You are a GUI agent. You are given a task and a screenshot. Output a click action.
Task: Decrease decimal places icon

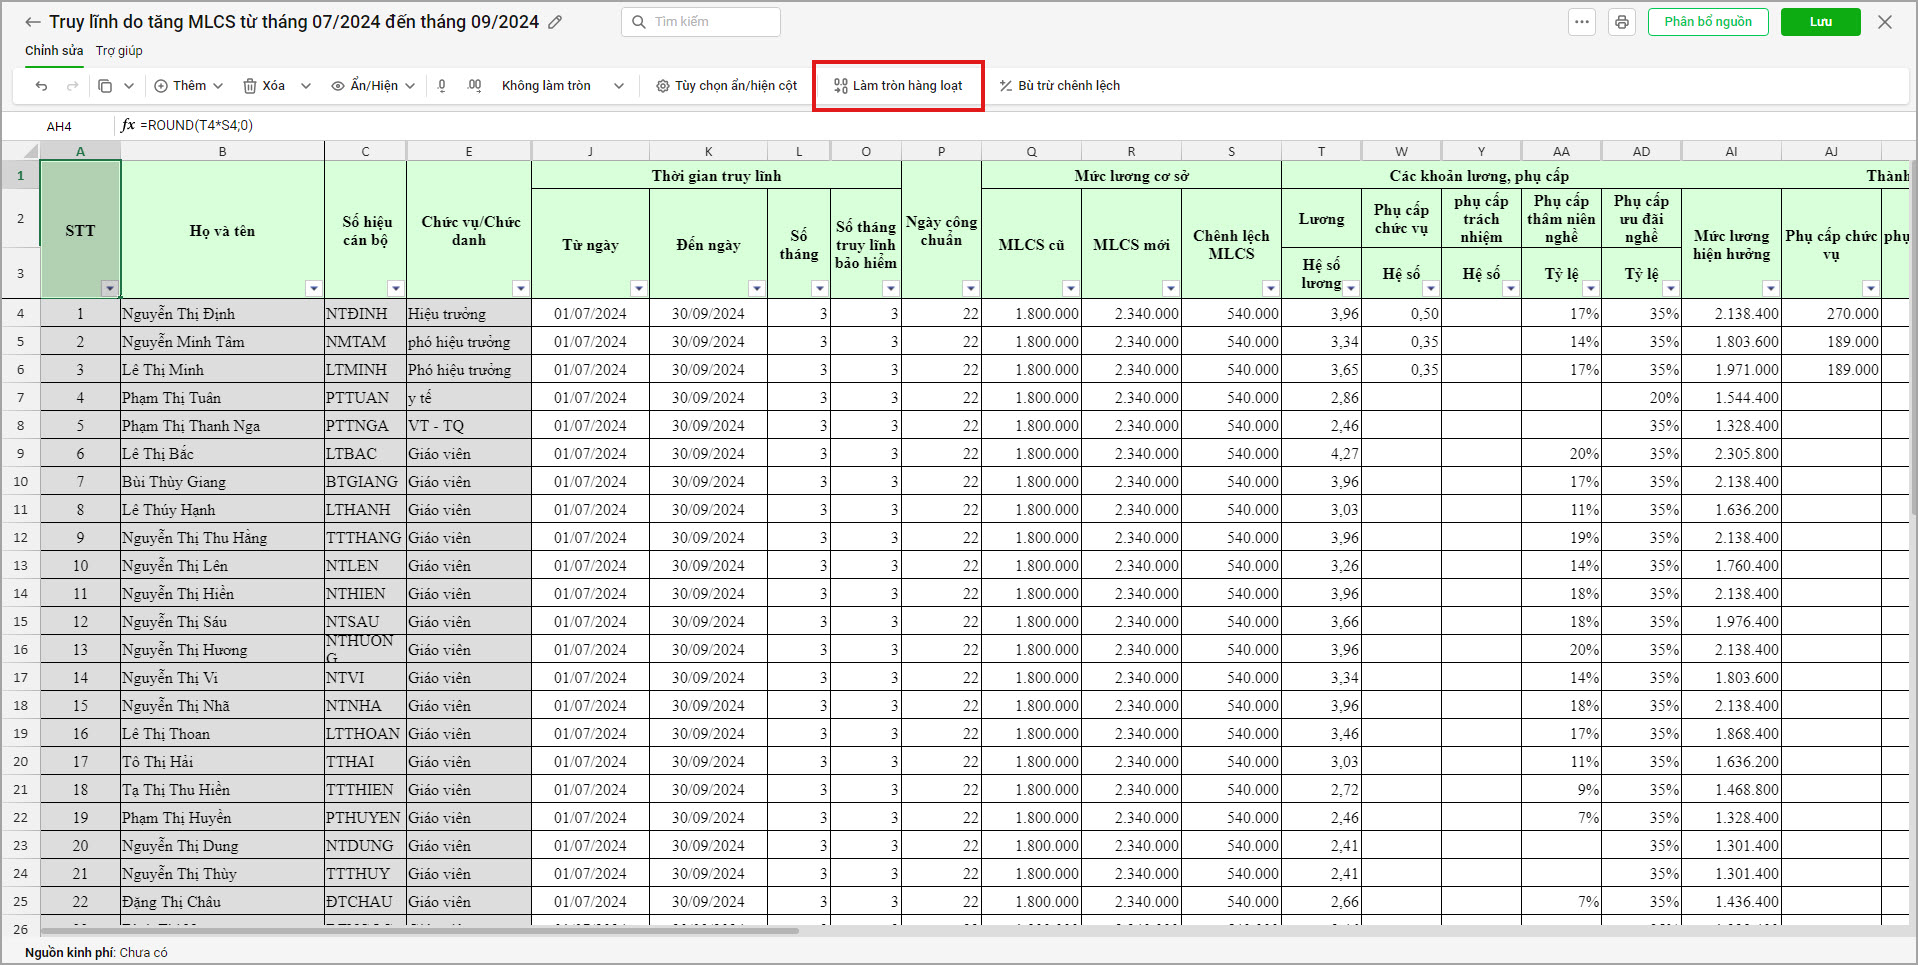pos(442,86)
